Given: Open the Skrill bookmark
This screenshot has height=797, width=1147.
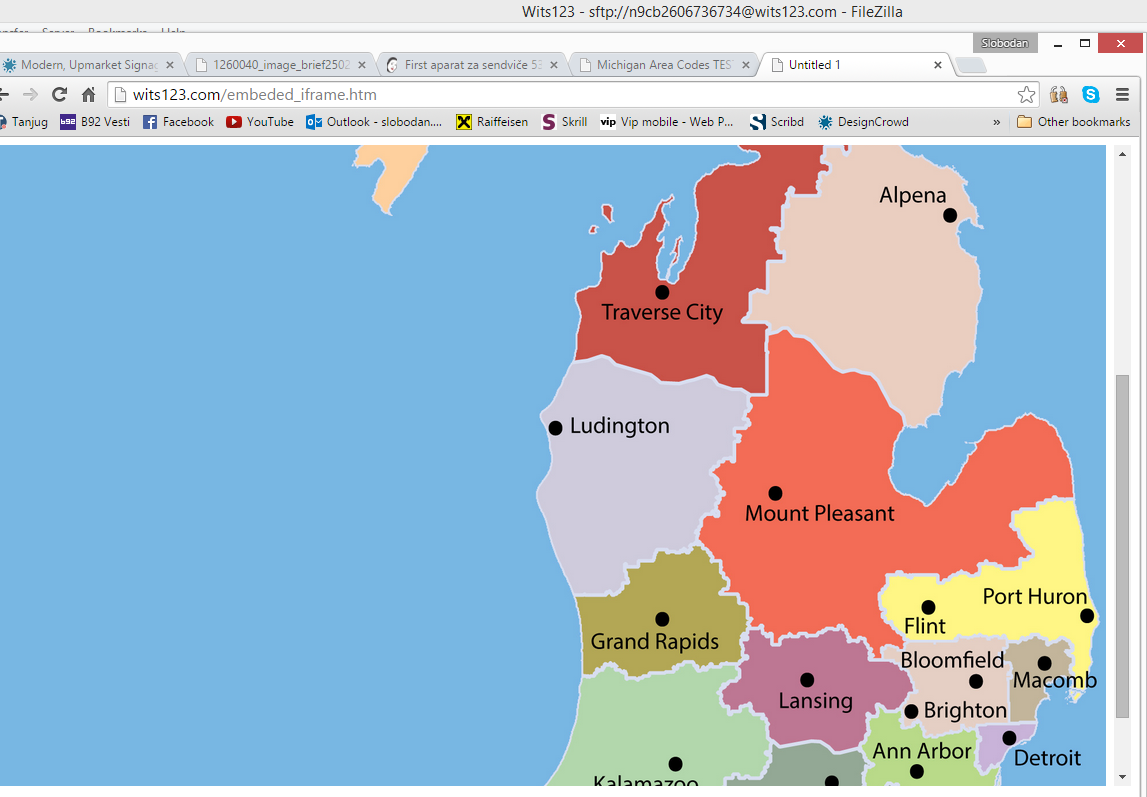Looking at the screenshot, I should point(564,122).
